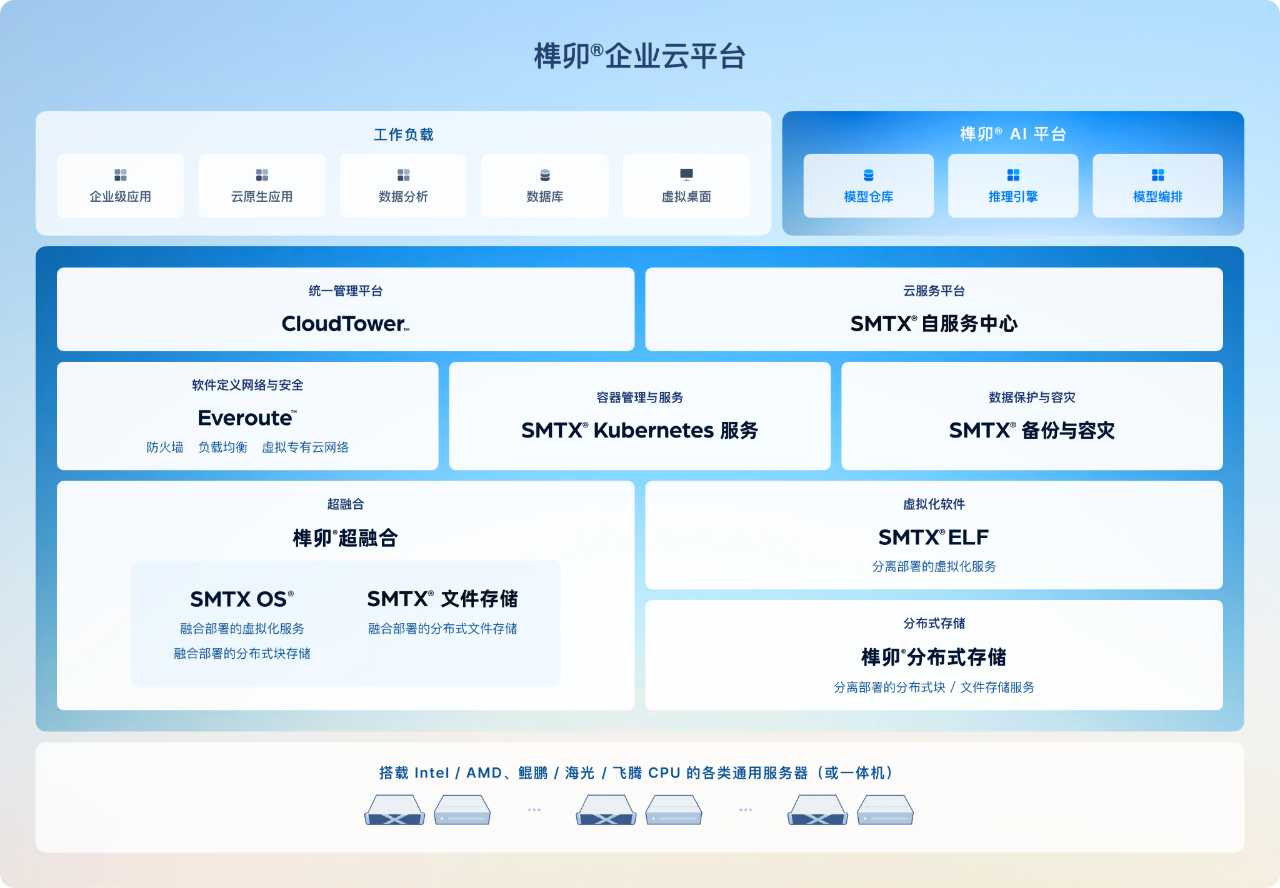
Task: Click the Everoute product name
Action: (x=247, y=418)
